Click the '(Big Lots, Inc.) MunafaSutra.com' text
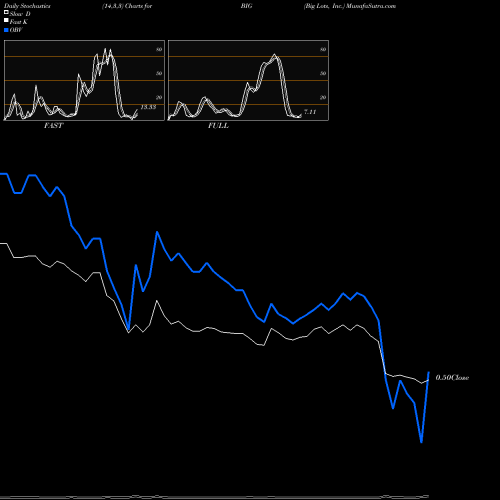The width and height of the screenshot is (500, 500). tap(350, 6)
